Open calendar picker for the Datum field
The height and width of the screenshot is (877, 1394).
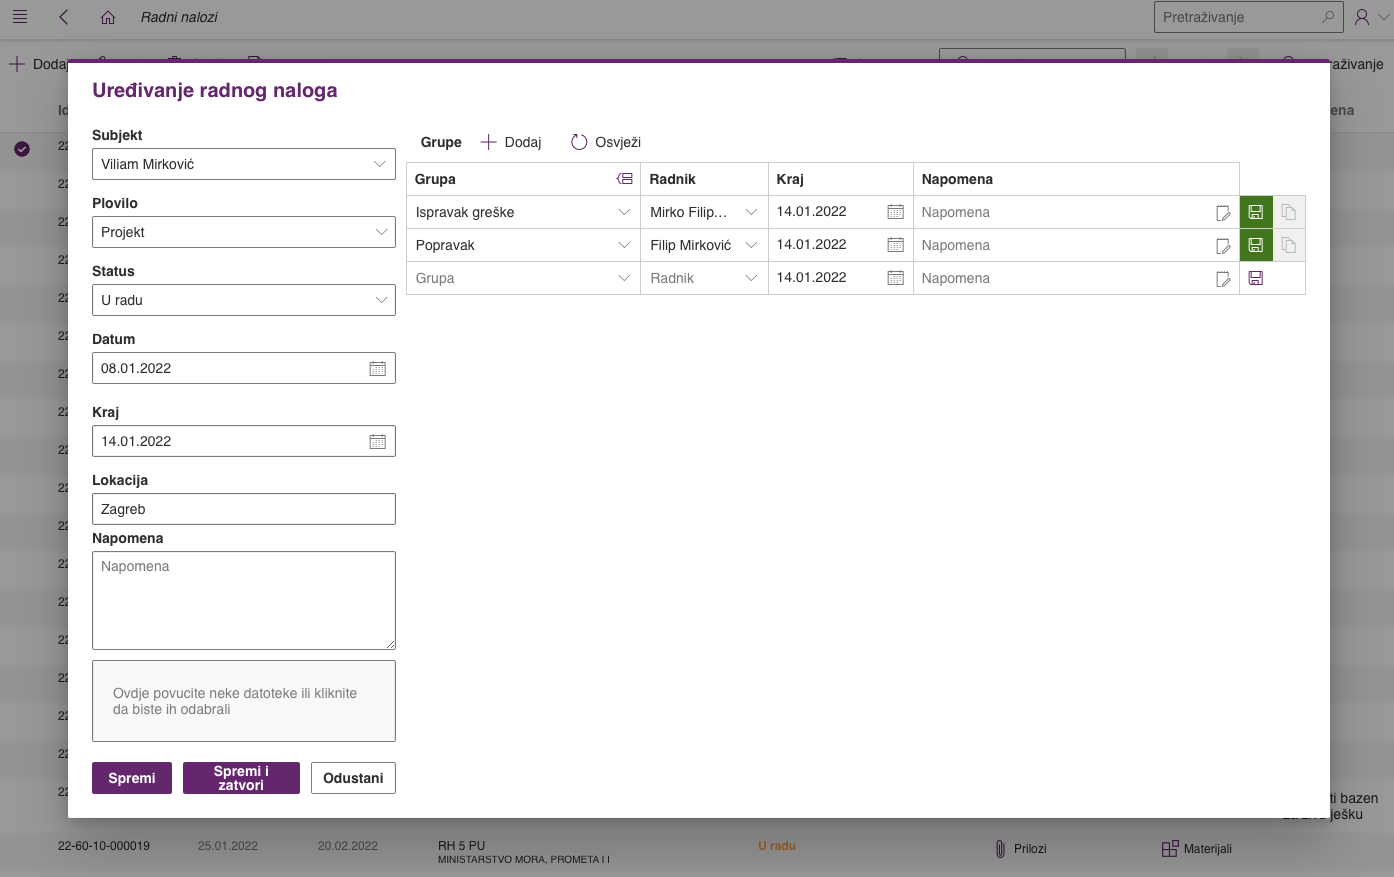(377, 368)
